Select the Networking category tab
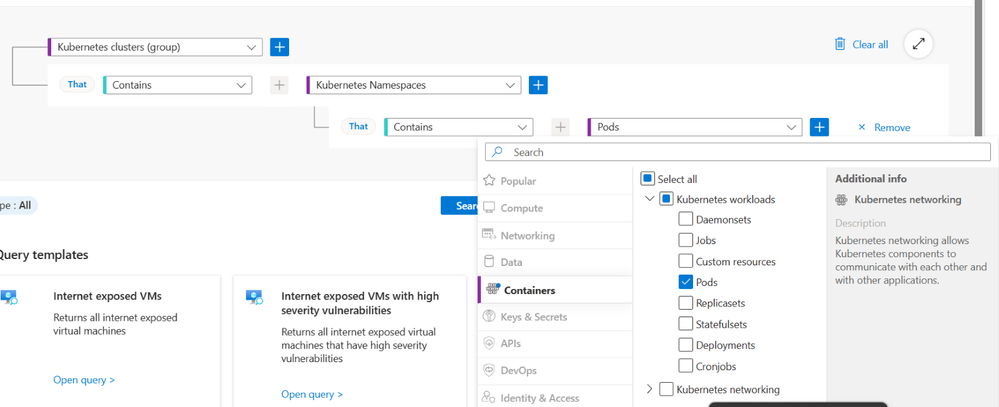Image resolution: width=999 pixels, height=407 pixels. pyautogui.click(x=554, y=235)
